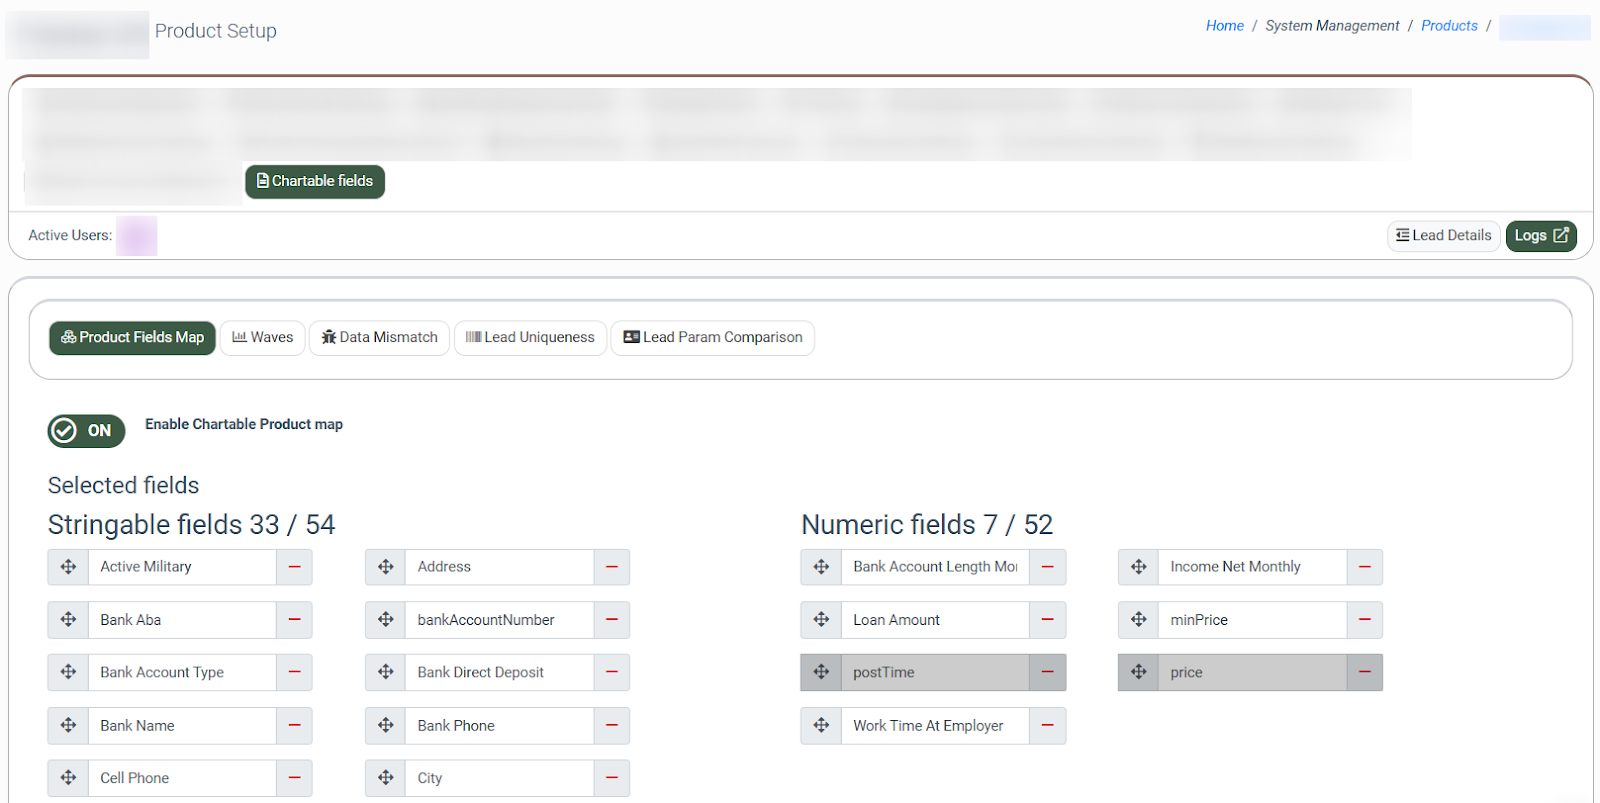The image size is (1600, 803).
Task: Switch to the Waves tab
Action: [263, 338]
